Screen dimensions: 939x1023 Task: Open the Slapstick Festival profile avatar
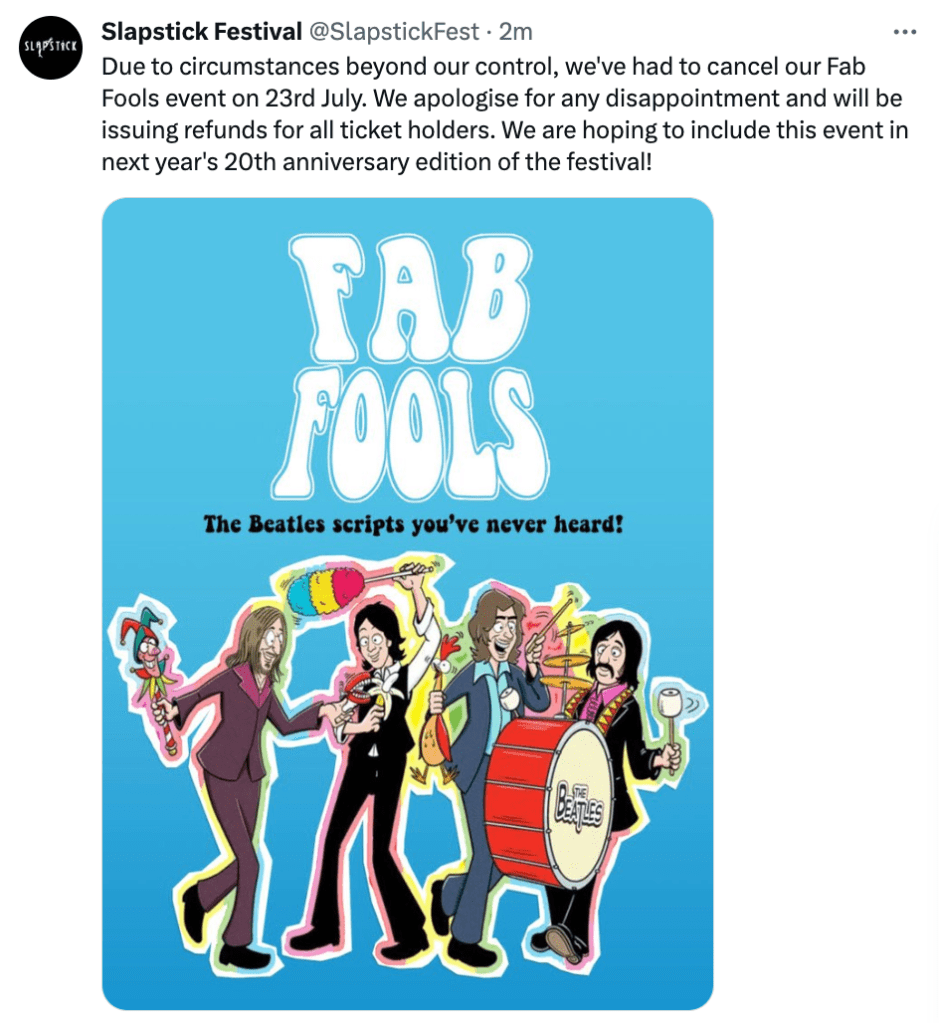[50, 48]
